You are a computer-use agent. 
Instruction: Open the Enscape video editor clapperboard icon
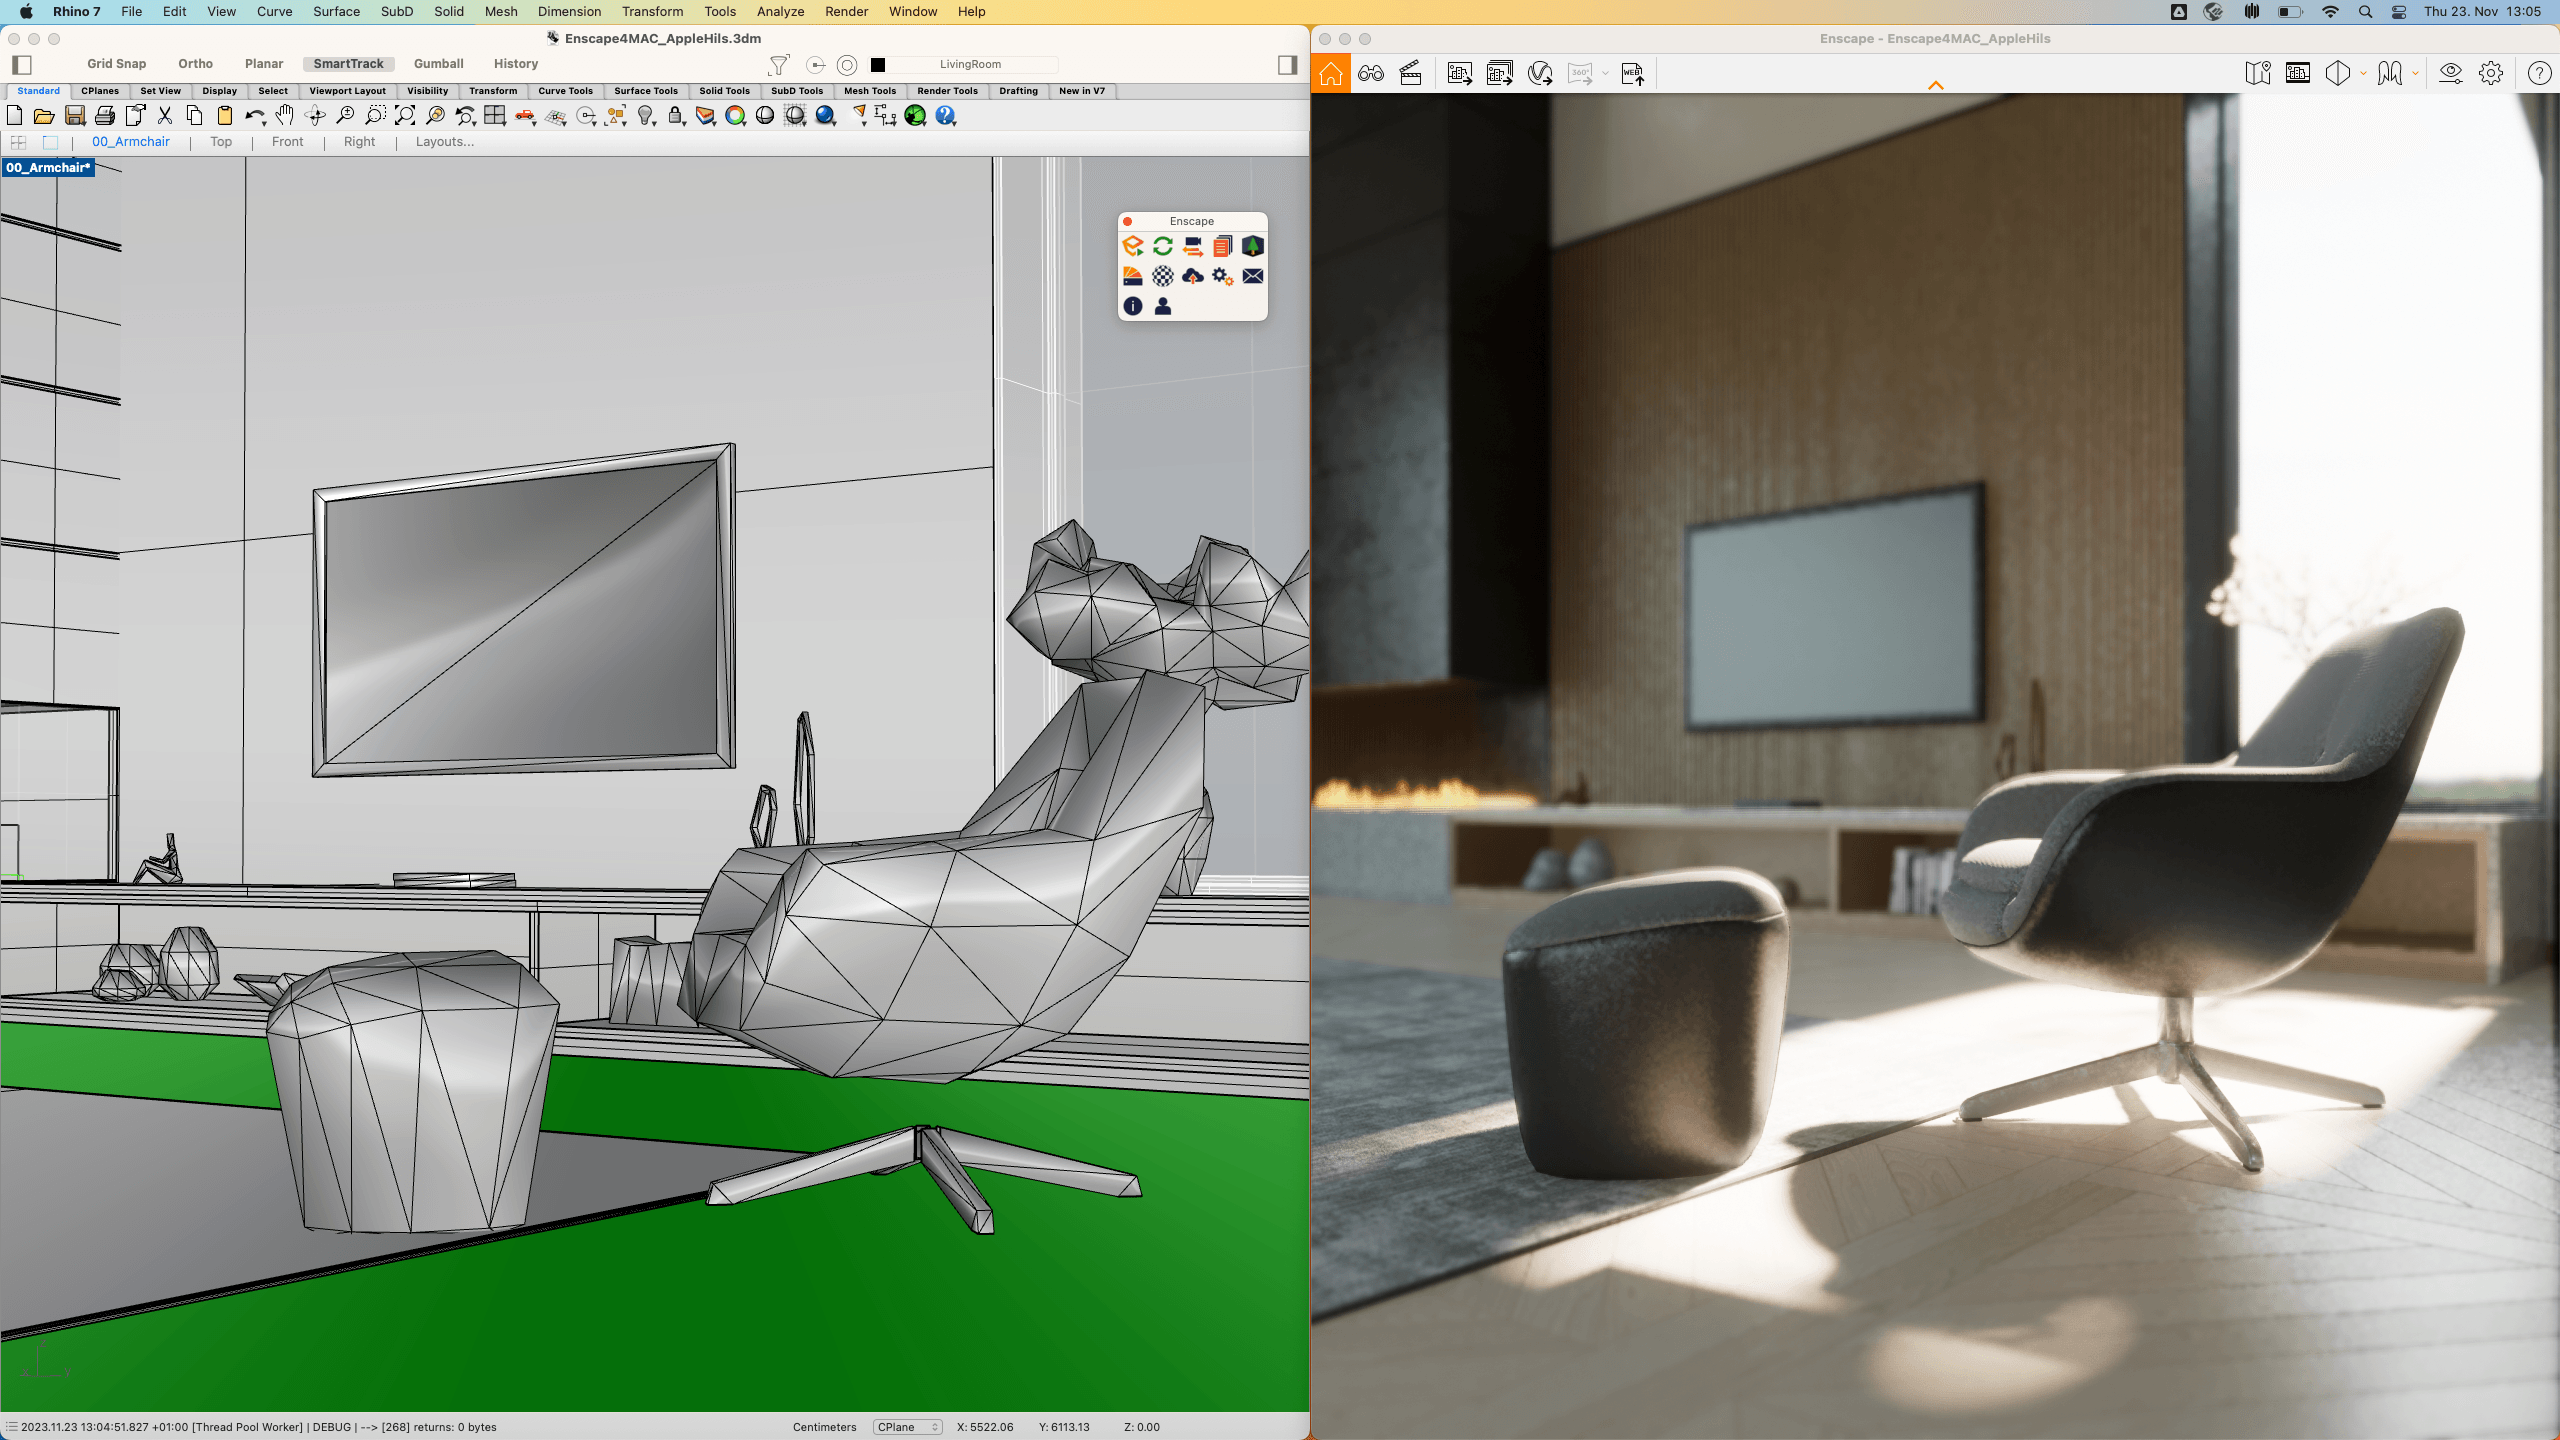tap(1410, 72)
